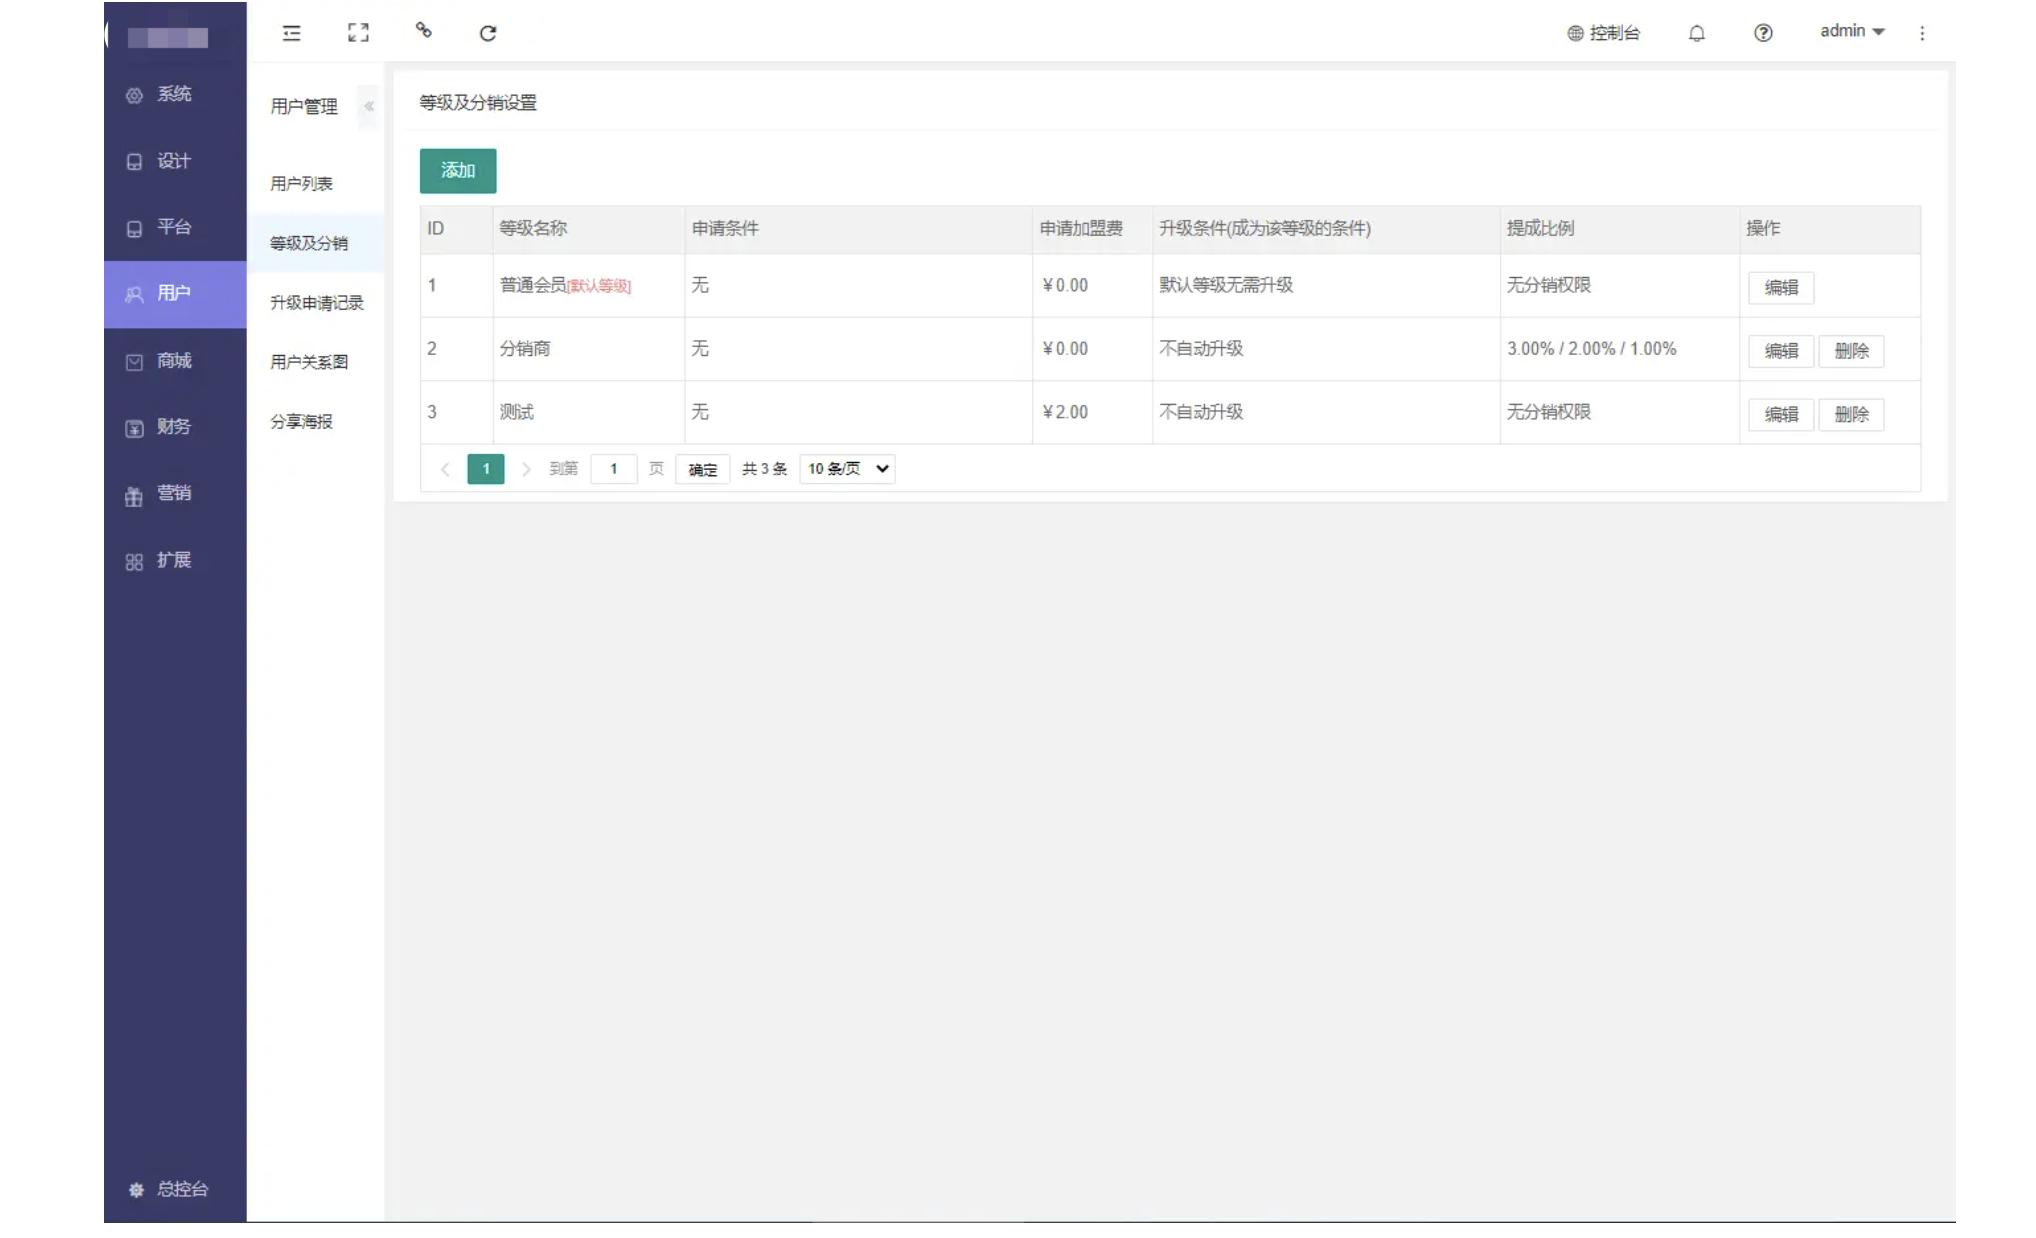
Task: Open 设计 in the sidebar
Action: coord(175,161)
